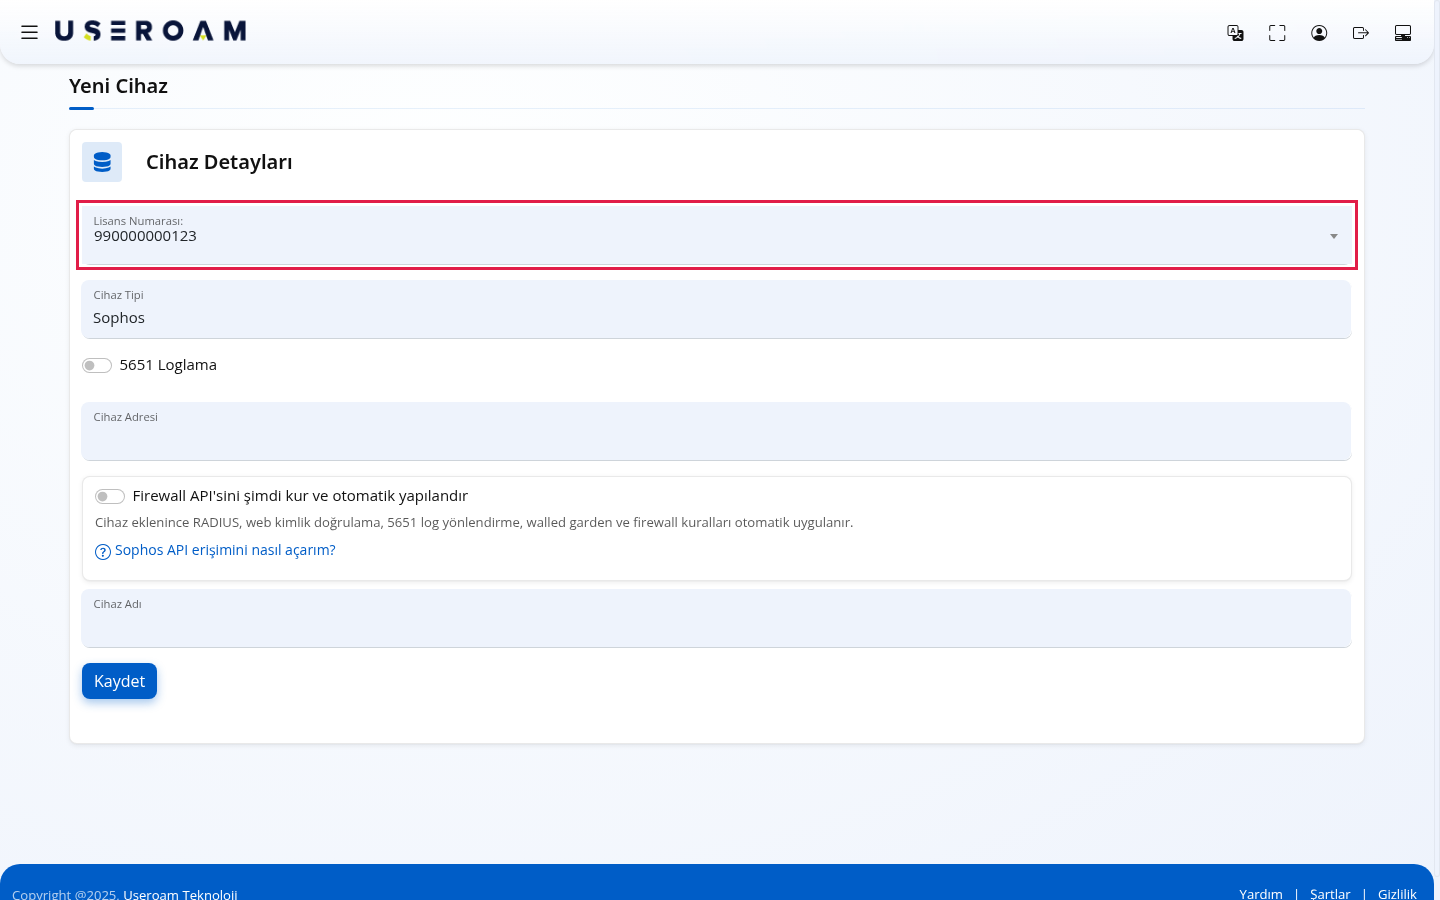Open the language translation icon
This screenshot has height=900, width=1440.
(x=1236, y=33)
